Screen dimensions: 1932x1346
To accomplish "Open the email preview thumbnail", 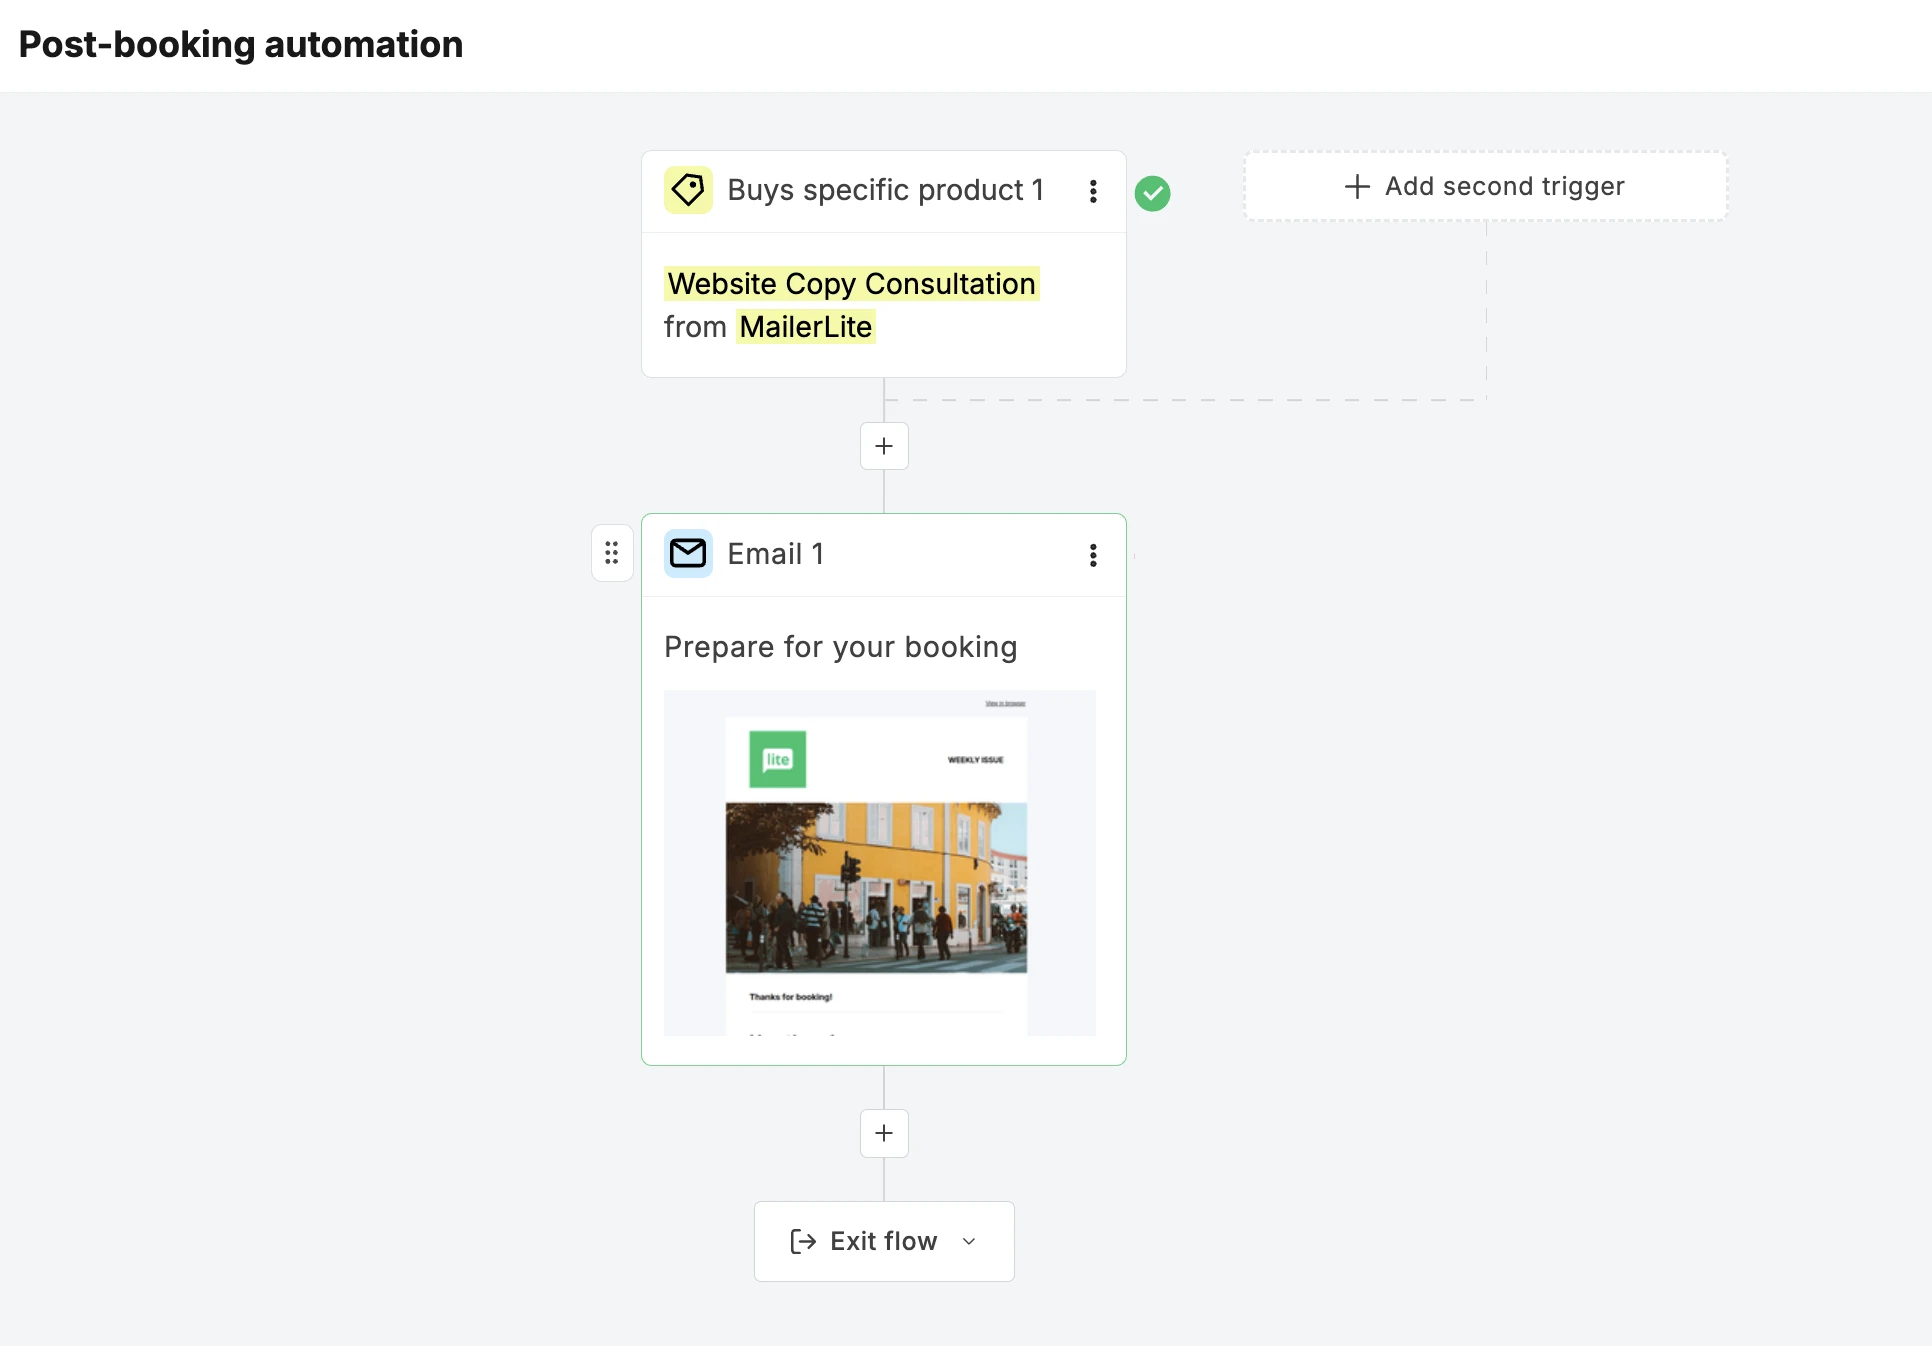I will 880,862.
